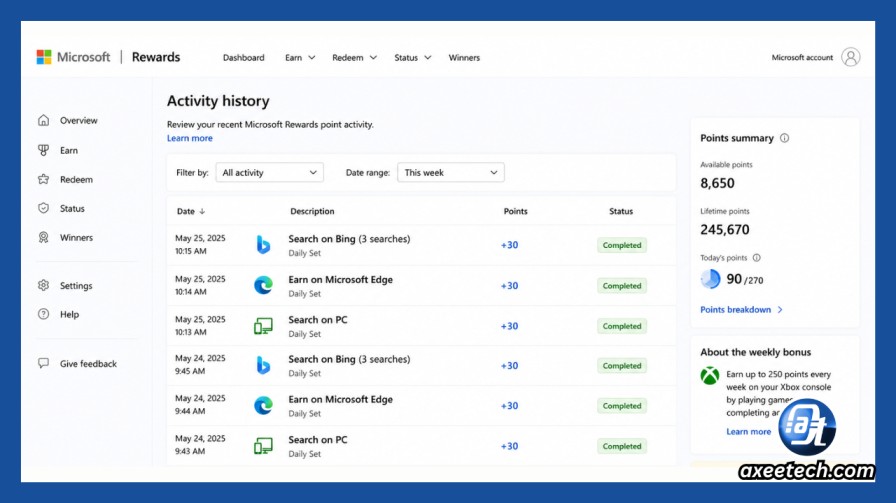Click the Xbox icon in weekly bonus card
This screenshot has width=896, height=503.
point(710,376)
